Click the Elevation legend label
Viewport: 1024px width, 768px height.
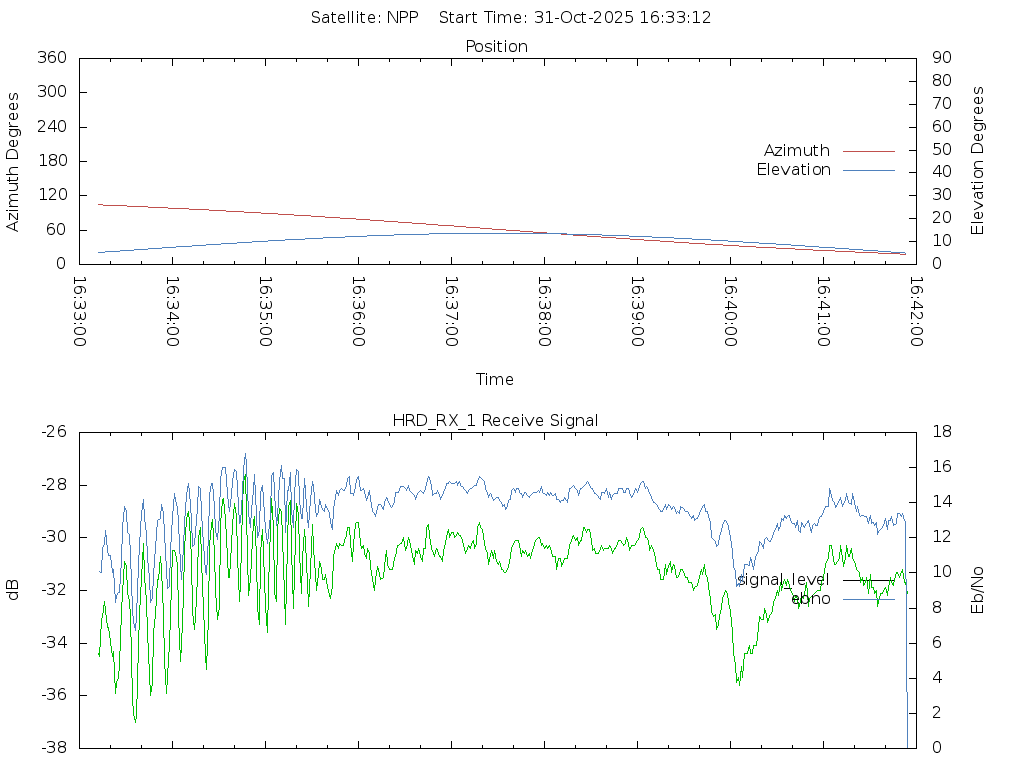click(x=793, y=170)
